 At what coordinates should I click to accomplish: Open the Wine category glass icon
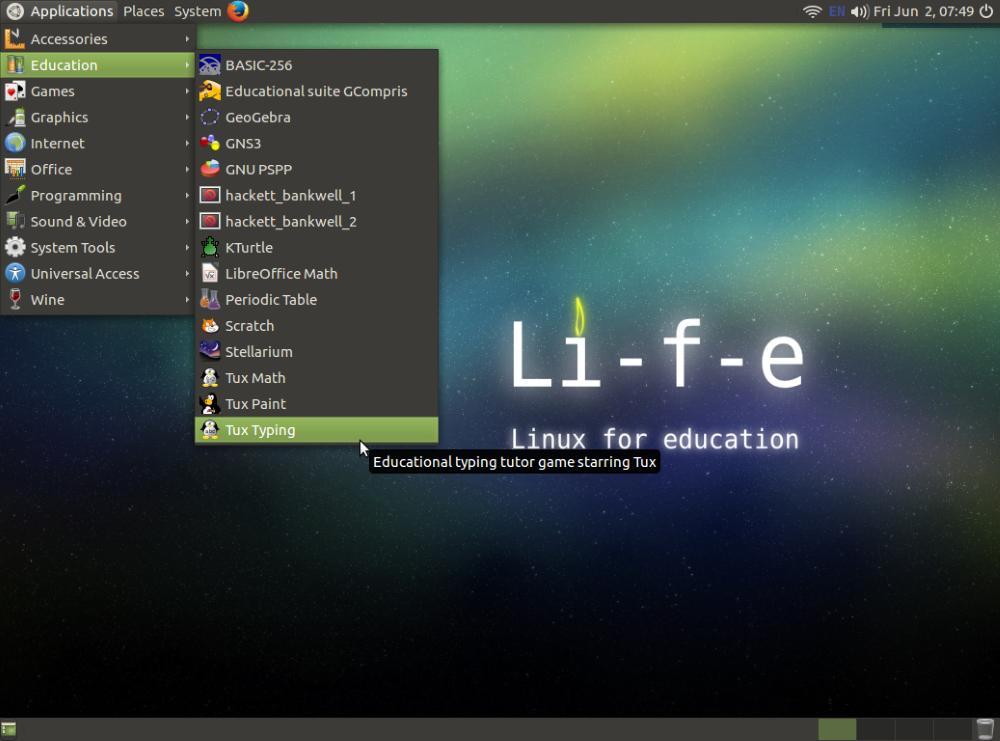pos(15,300)
